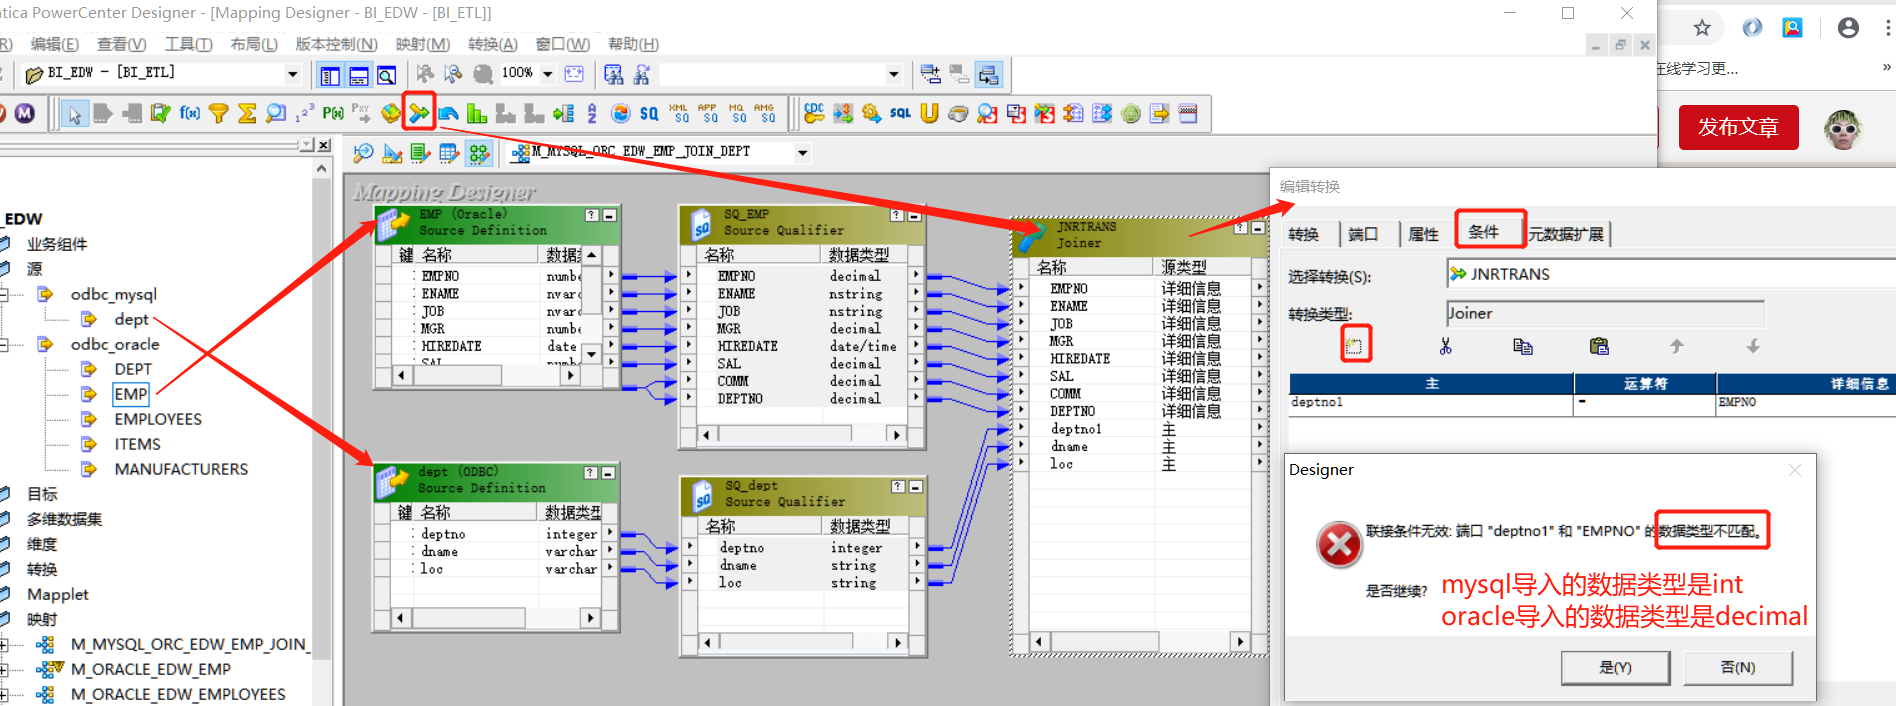Collapse the odbc_mysql tree node
1896x706 pixels.
click(x=4, y=294)
